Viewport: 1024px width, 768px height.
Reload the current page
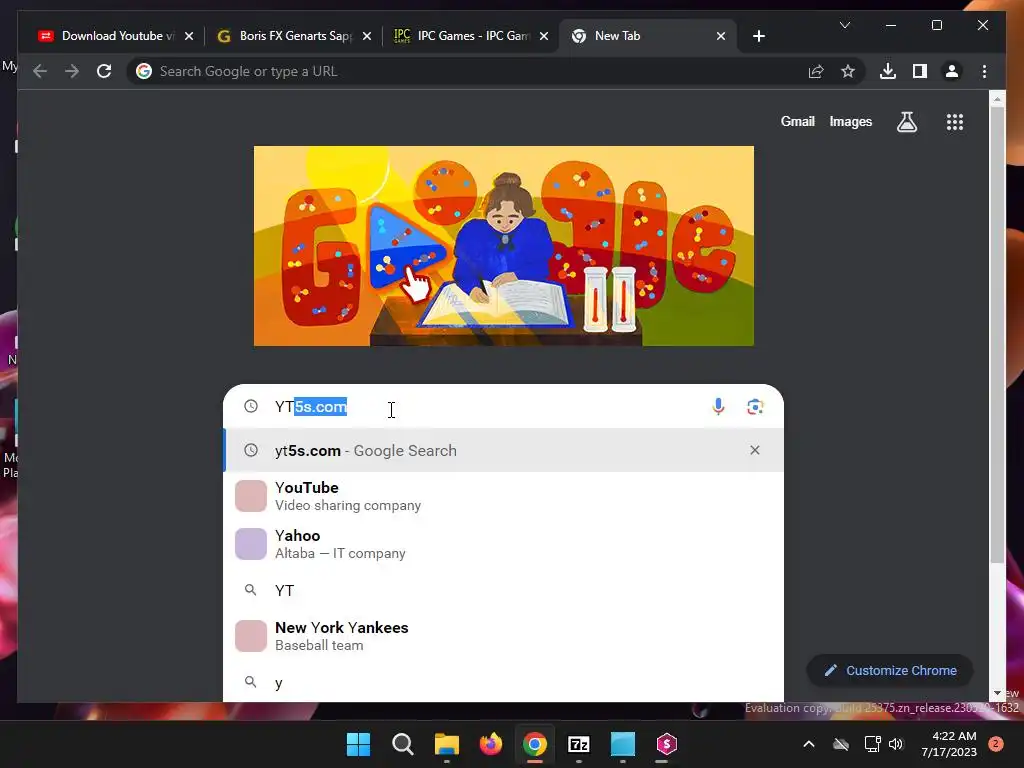[104, 71]
